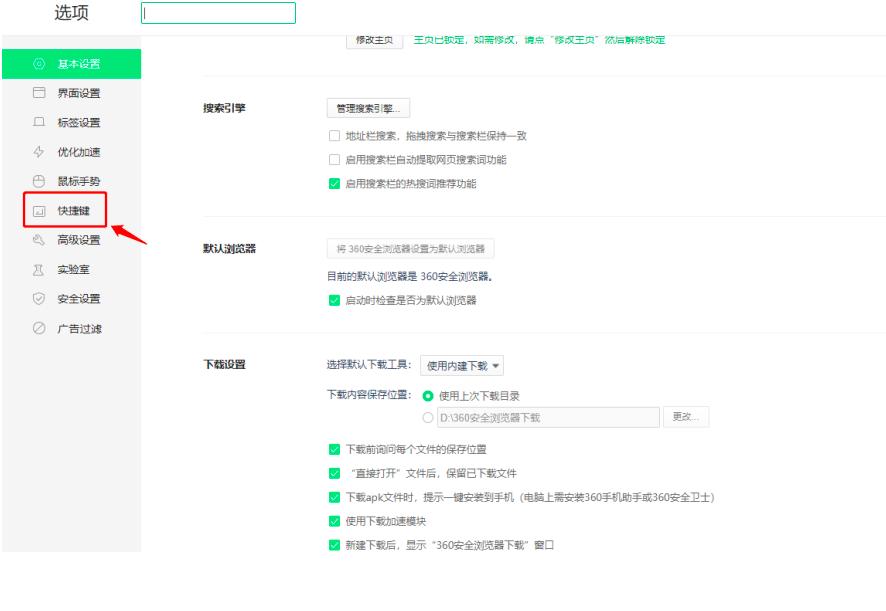Enable 启用搜索栏自动提取网页搜索词功能 checkbox
This screenshot has width=886, height=611.
click(334, 159)
